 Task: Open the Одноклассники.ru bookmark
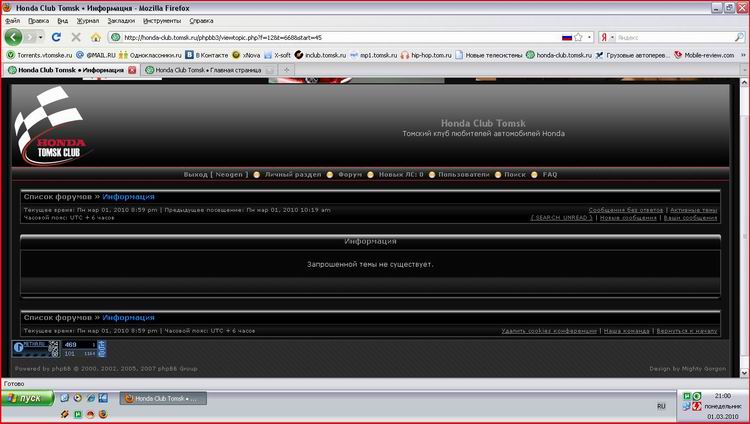(x=150, y=55)
